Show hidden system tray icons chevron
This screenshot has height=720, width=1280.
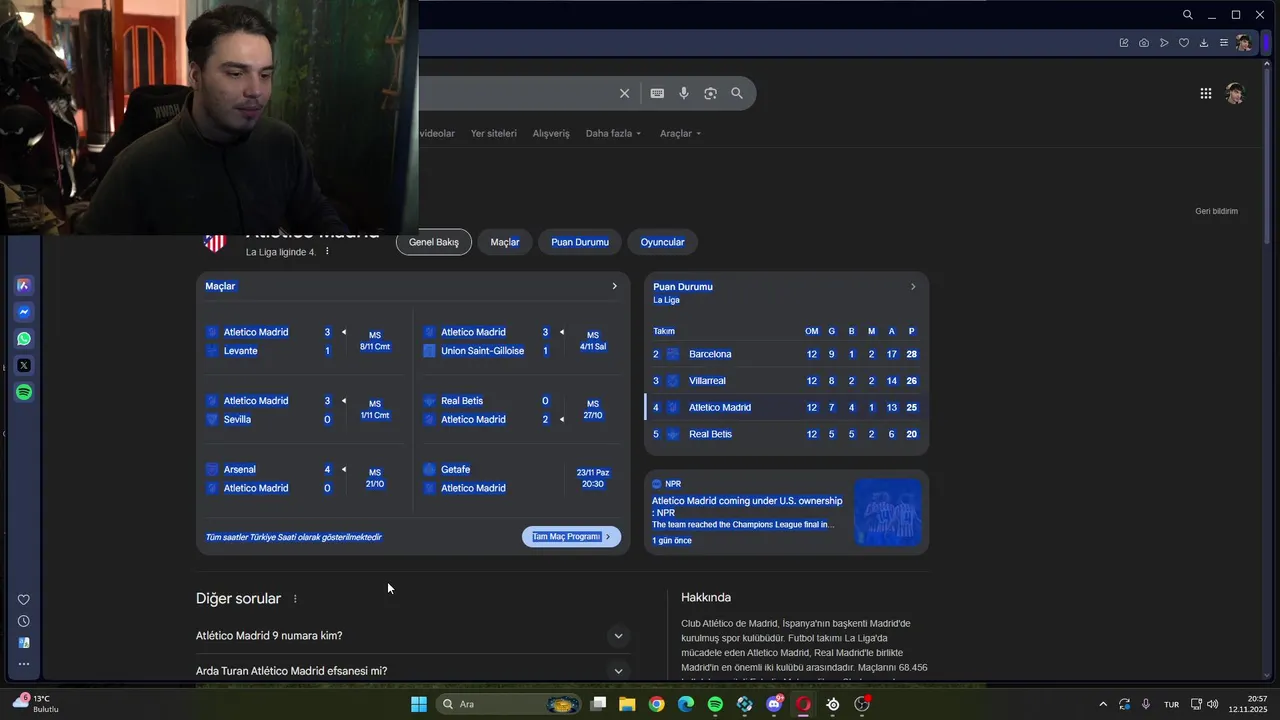[x=1103, y=704]
